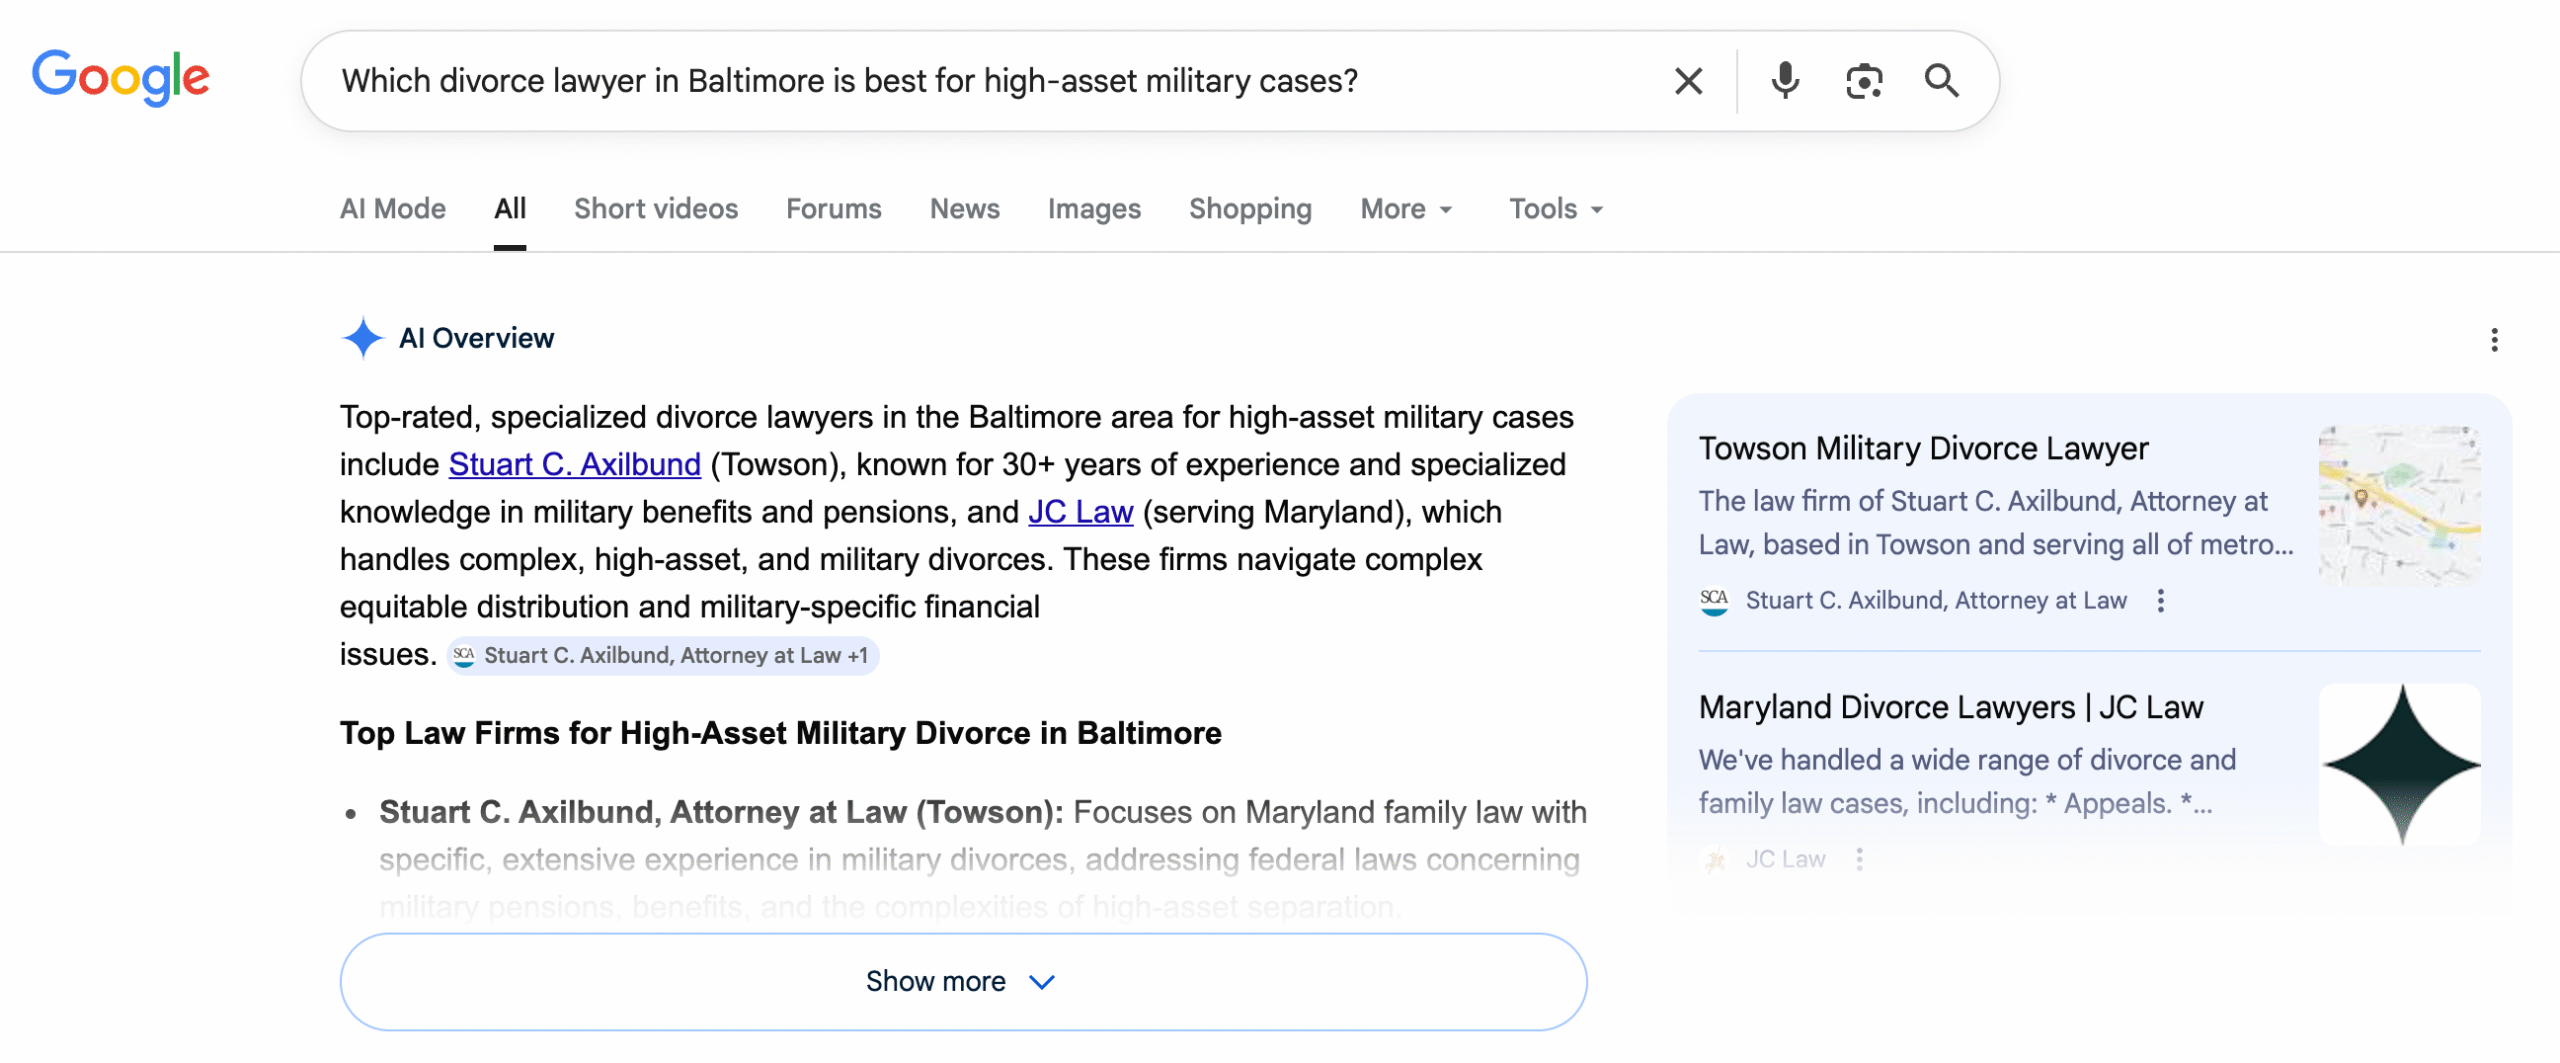This screenshot has width=2560, height=1063.
Task: Open Google Lens image search
Action: (1863, 81)
